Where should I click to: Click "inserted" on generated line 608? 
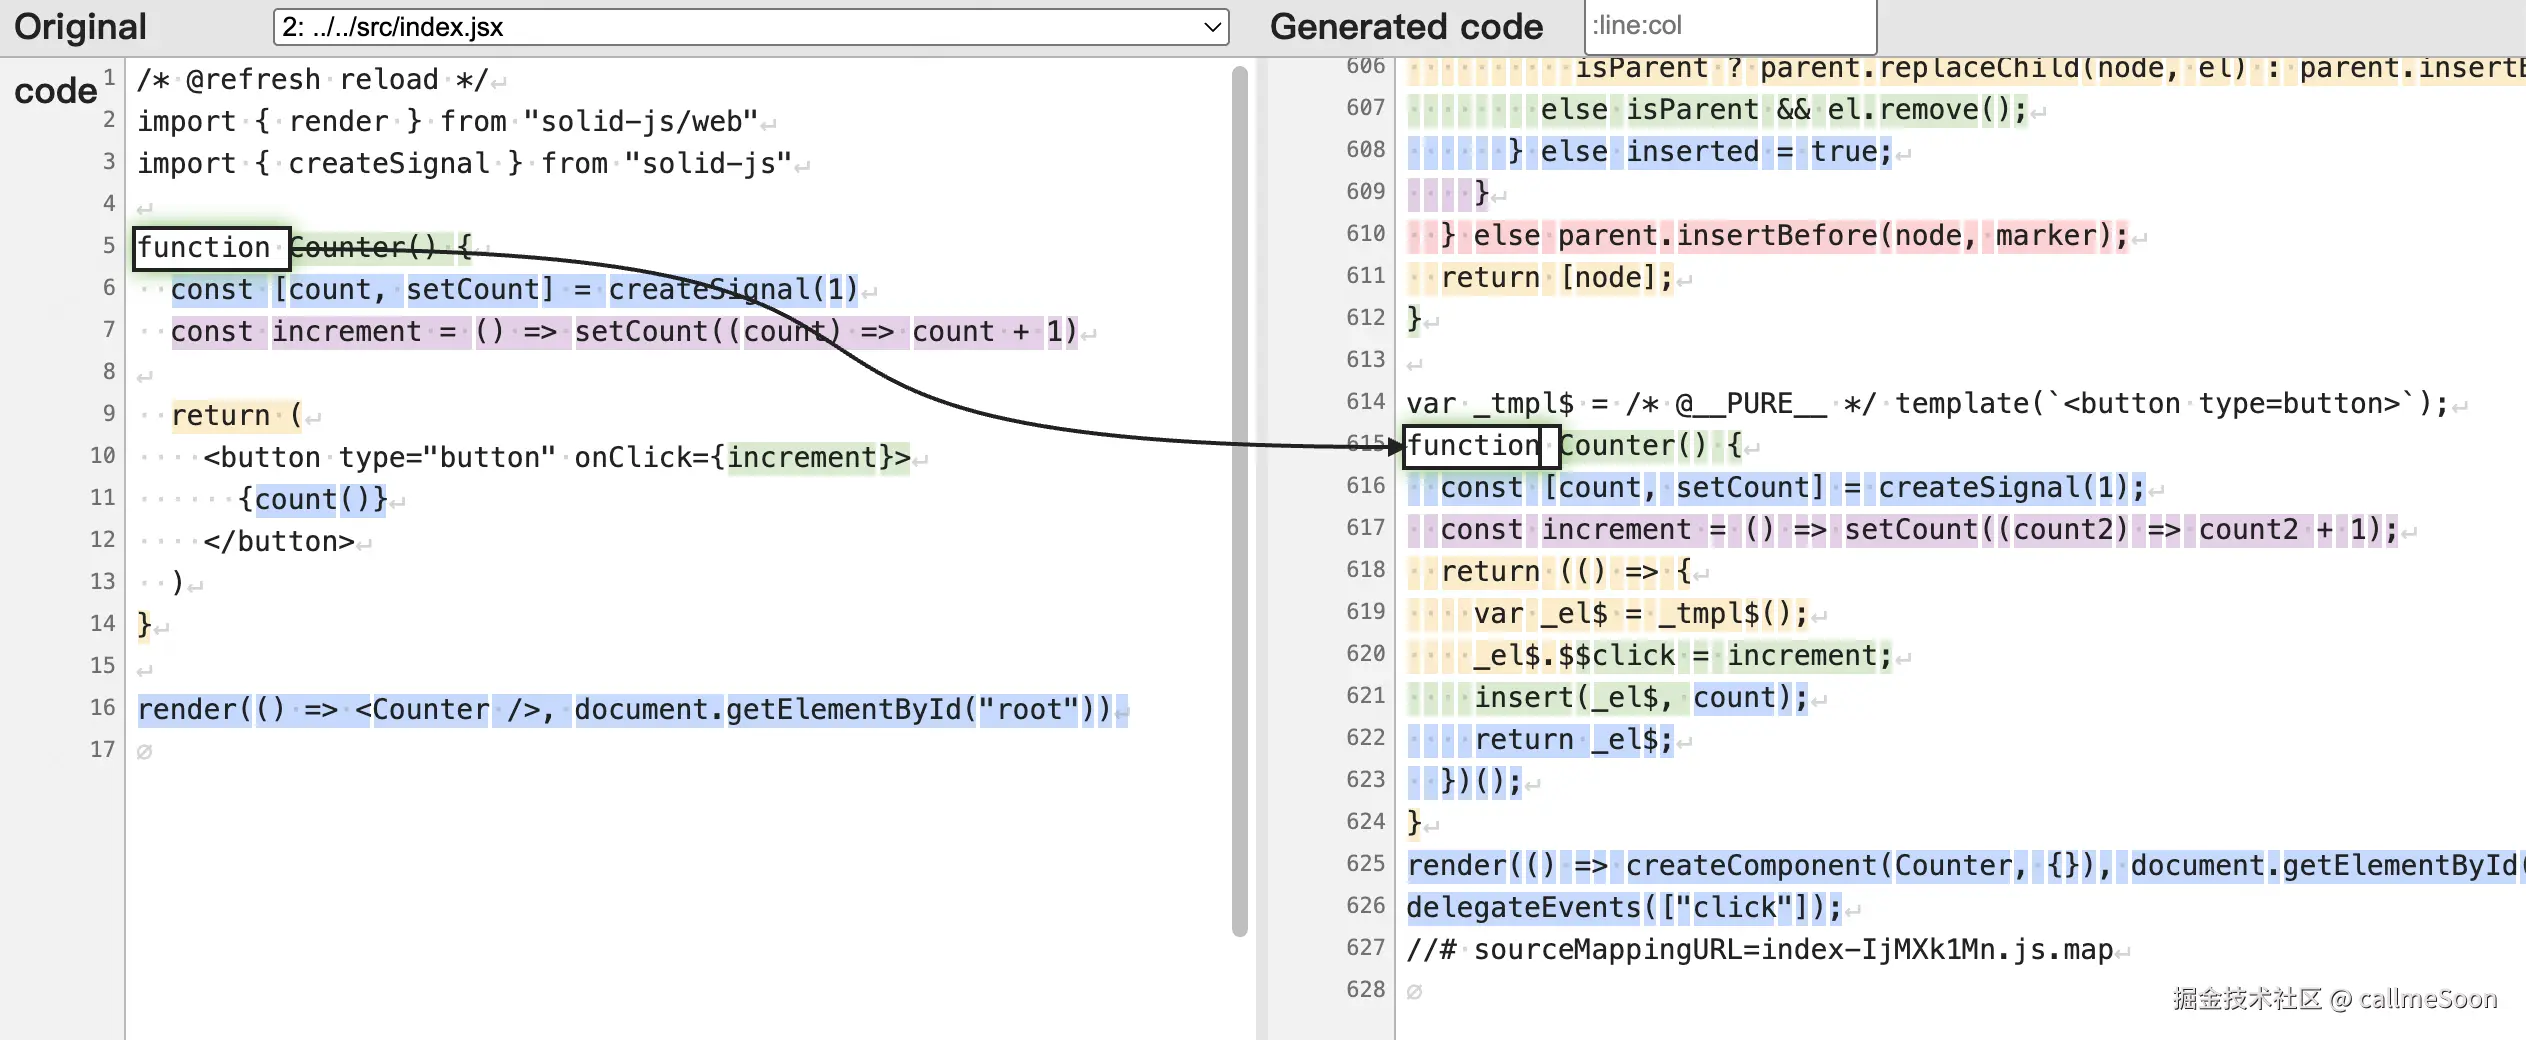1692,151
